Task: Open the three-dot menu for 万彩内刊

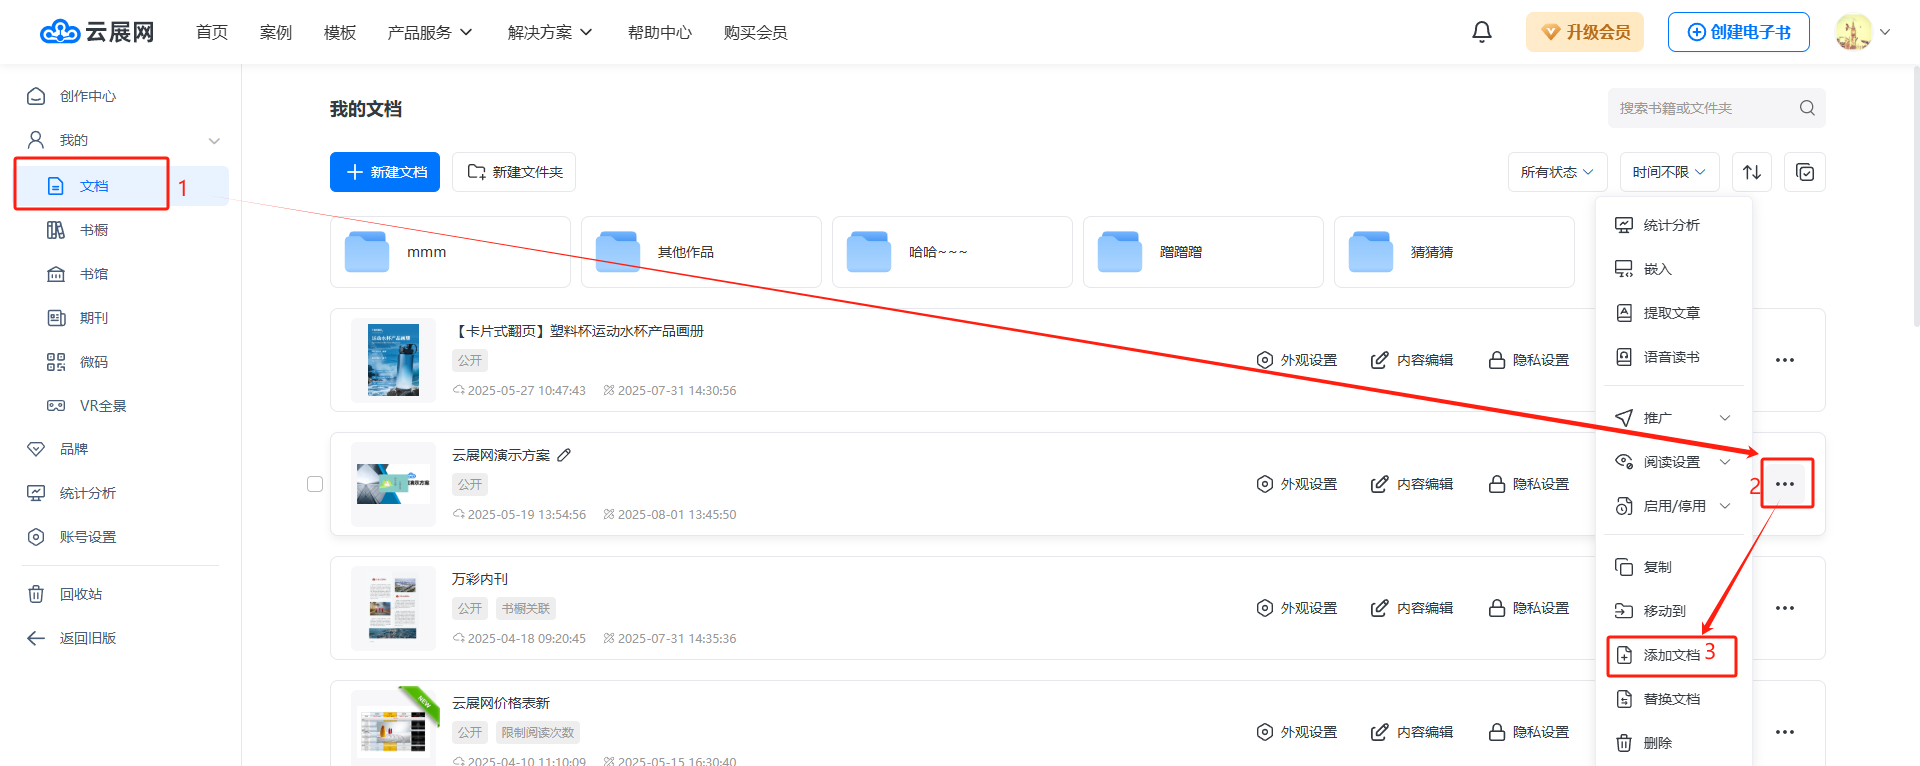Action: pyautogui.click(x=1785, y=608)
